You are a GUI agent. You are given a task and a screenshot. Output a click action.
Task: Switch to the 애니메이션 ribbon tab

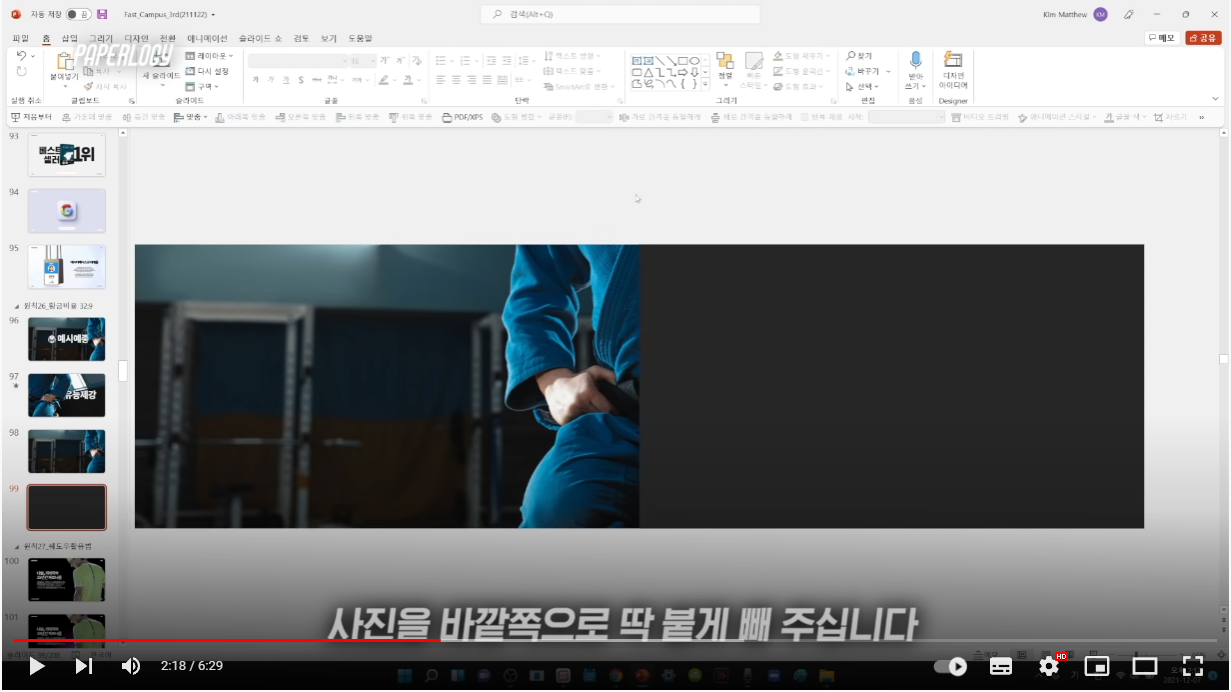pyautogui.click(x=207, y=38)
